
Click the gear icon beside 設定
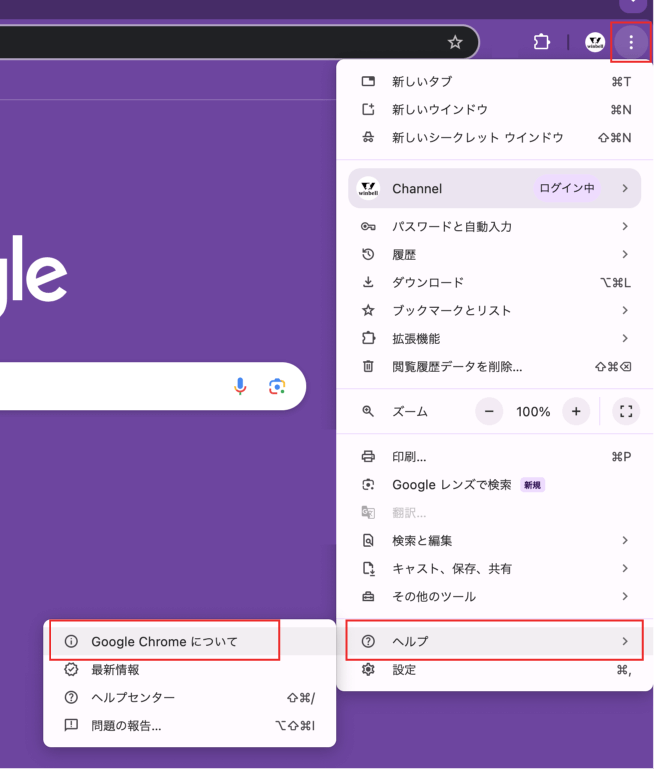pos(368,669)
